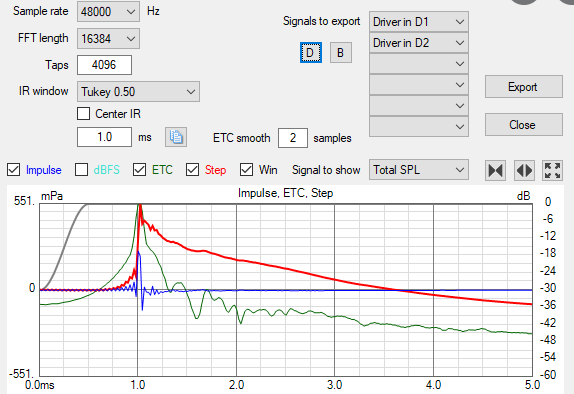The width and height of the screenshot is (574, 394).
Task: Check the Center IR checkbox
Action: coord(83,114)
